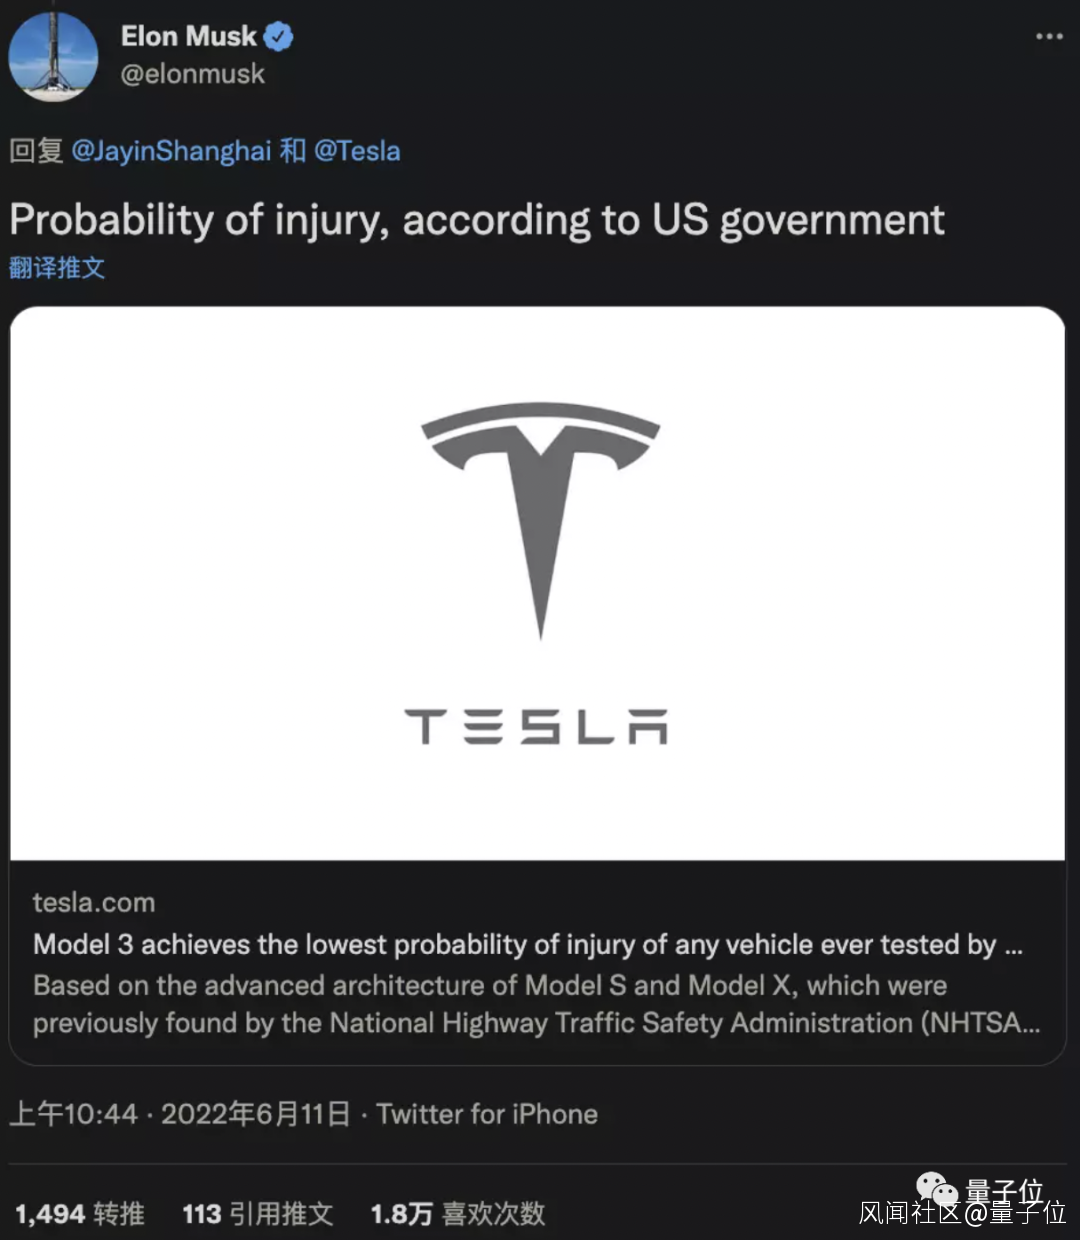Click 翻译推文 to translate the tweet
1080x1240 pixels.
pos(57,268)
